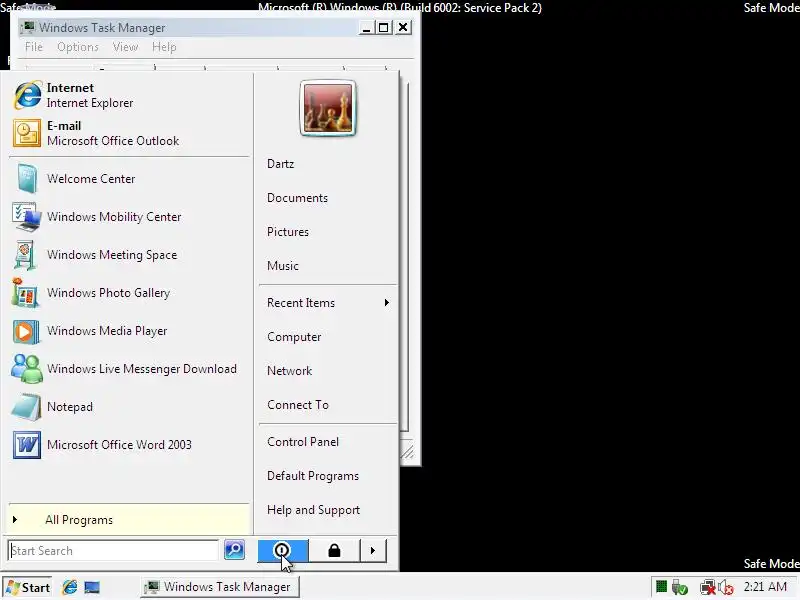This screenshot has width=800, height=600.
Task: Maximize the Windows Task Manager window
Action: point(384,28)
